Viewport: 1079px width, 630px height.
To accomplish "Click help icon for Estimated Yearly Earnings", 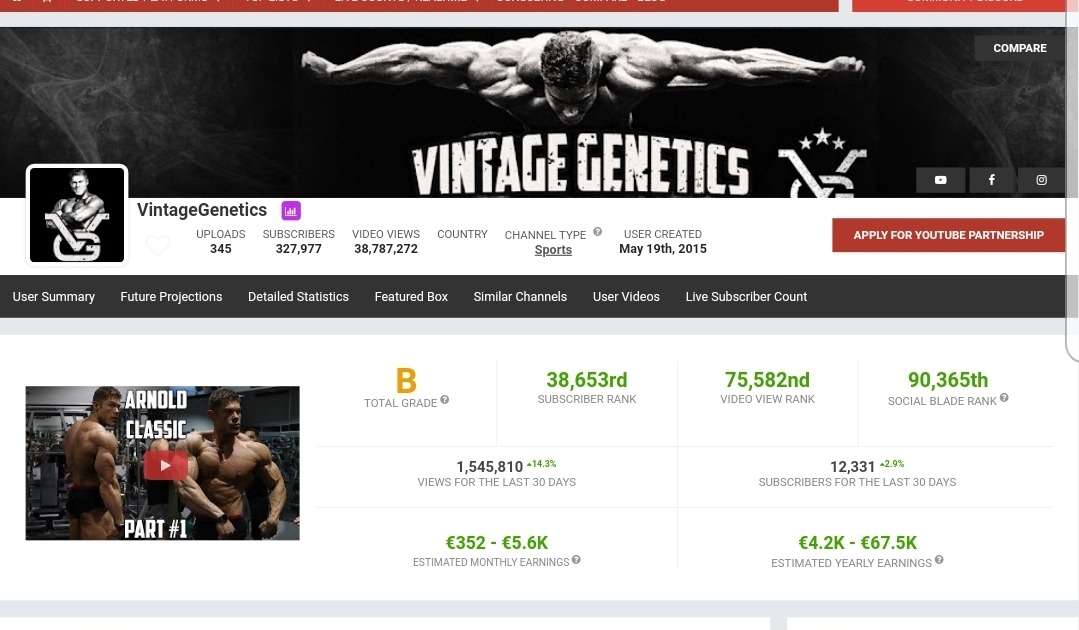I will 938,560.
